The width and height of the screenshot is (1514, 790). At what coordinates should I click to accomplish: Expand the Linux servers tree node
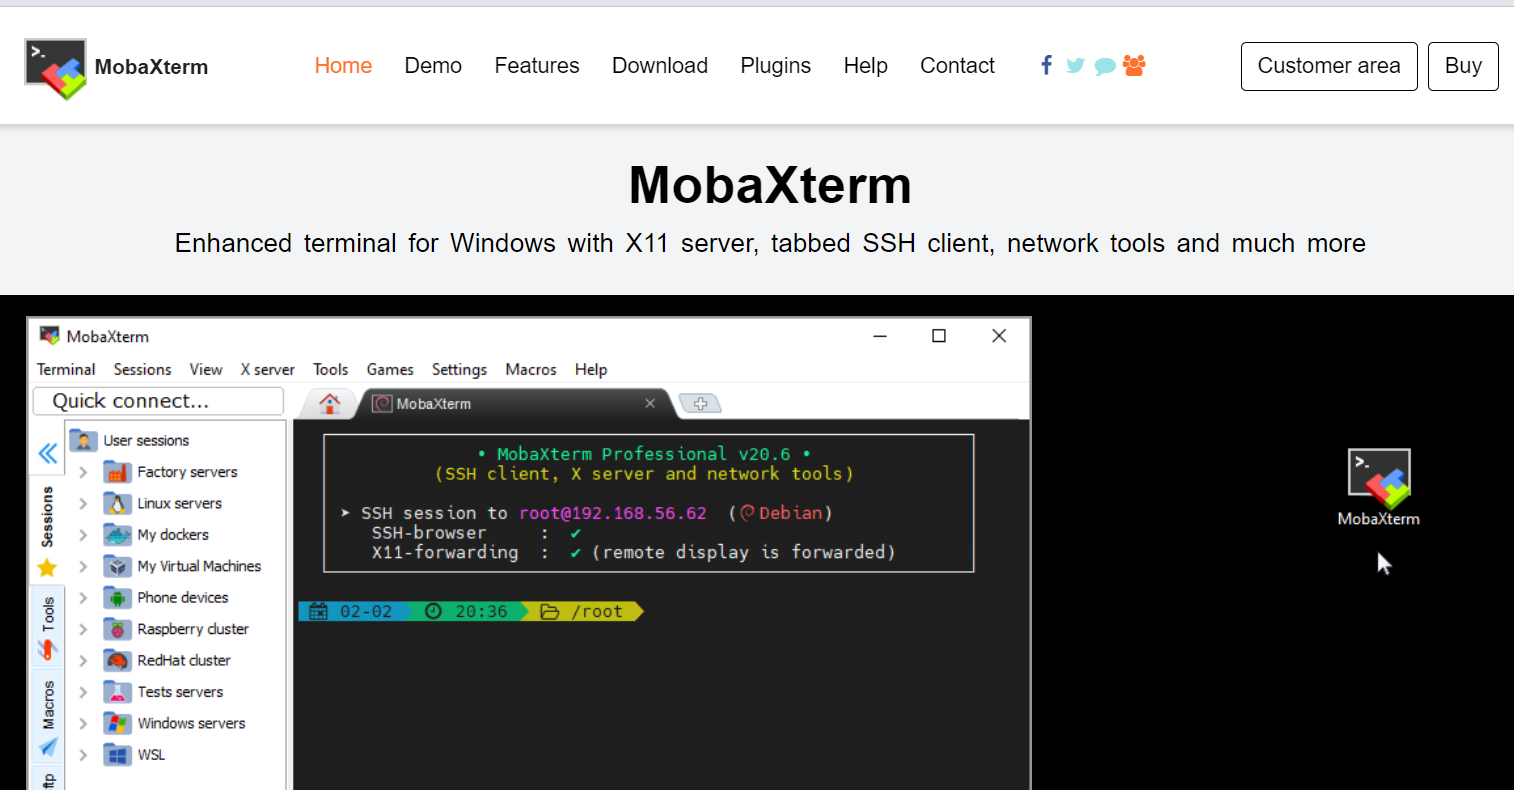tap(83, 503)
